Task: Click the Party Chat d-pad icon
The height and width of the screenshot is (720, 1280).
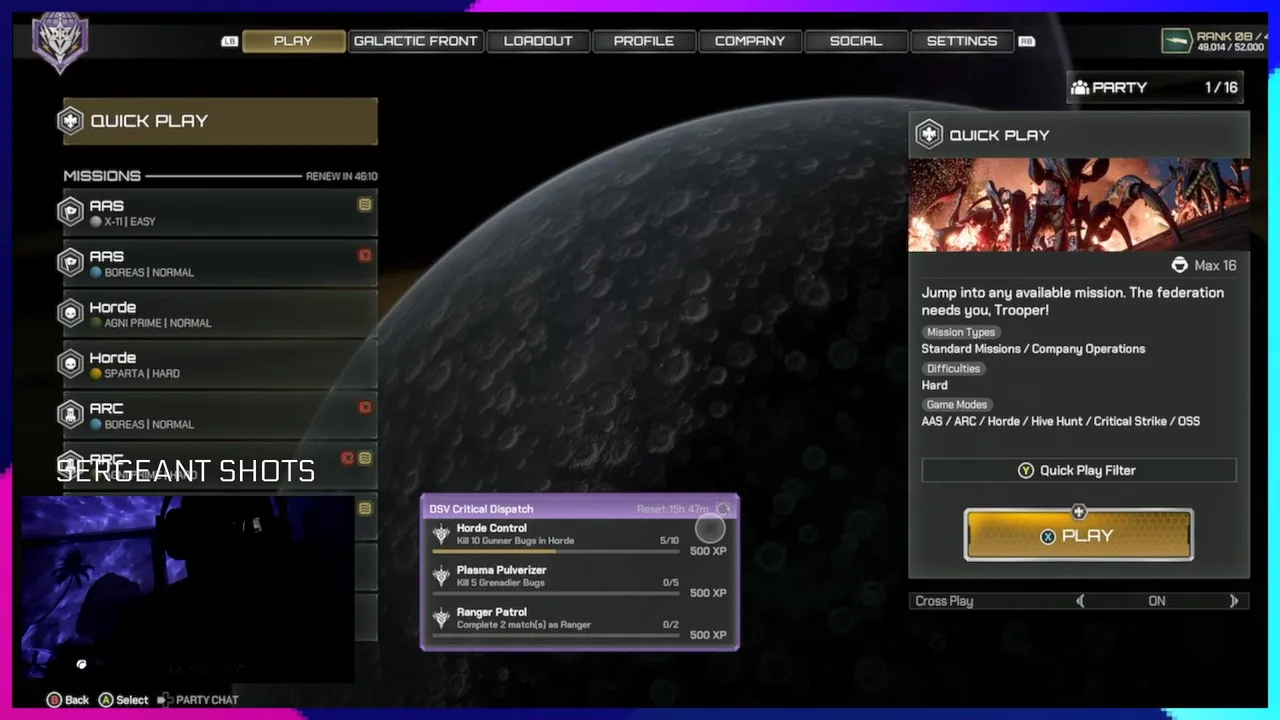Action: click(165, 700)
